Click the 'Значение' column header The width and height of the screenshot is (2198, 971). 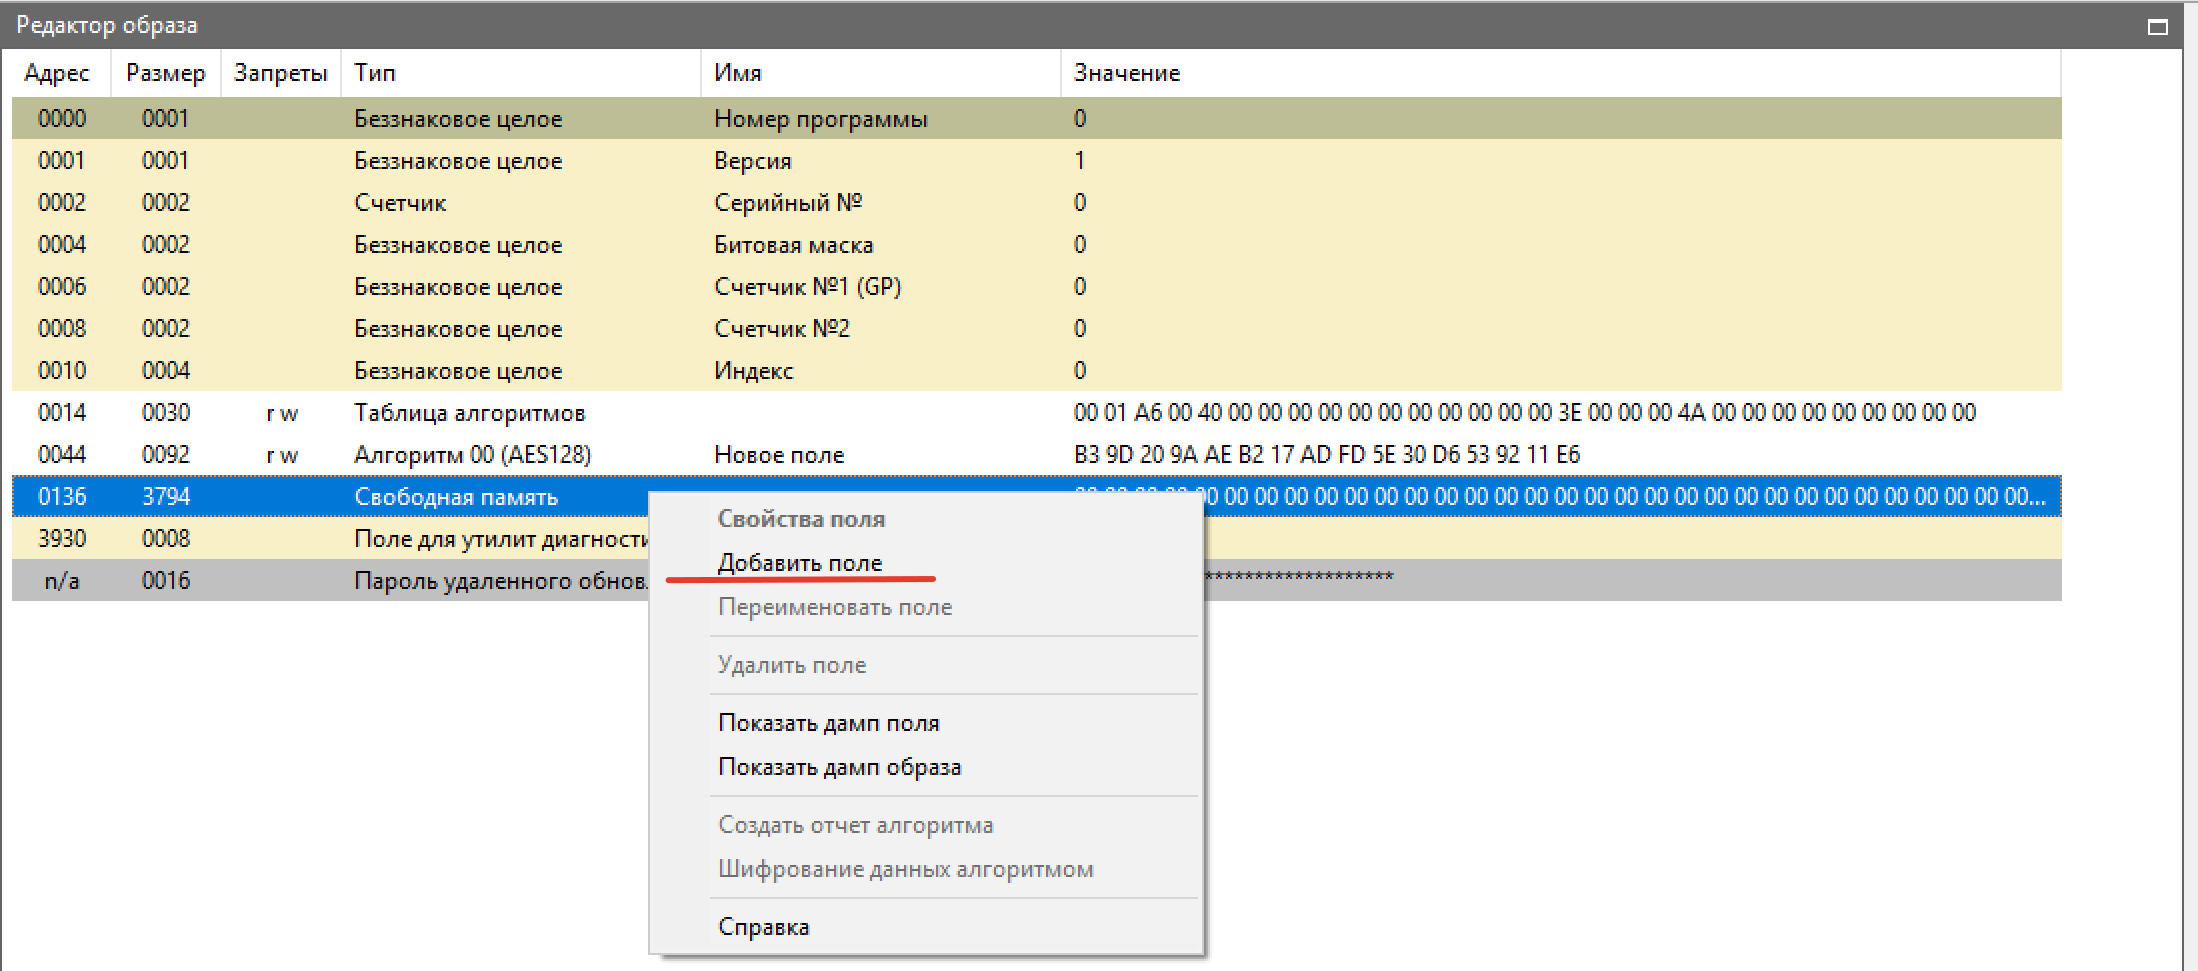[1126, 73]
